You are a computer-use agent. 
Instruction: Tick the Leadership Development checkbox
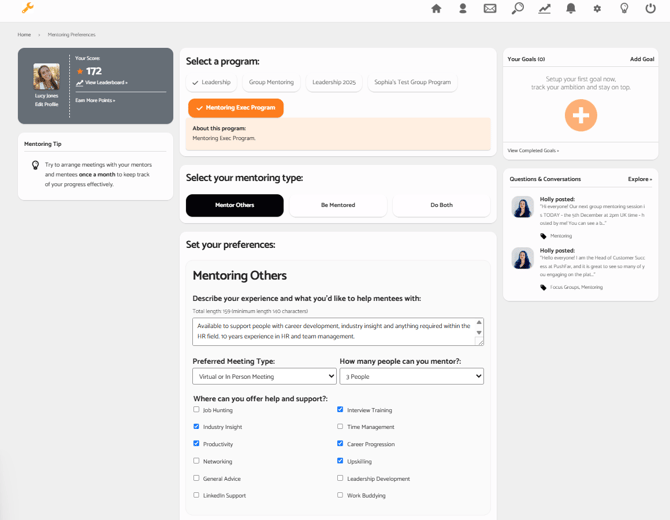point(340,478)
